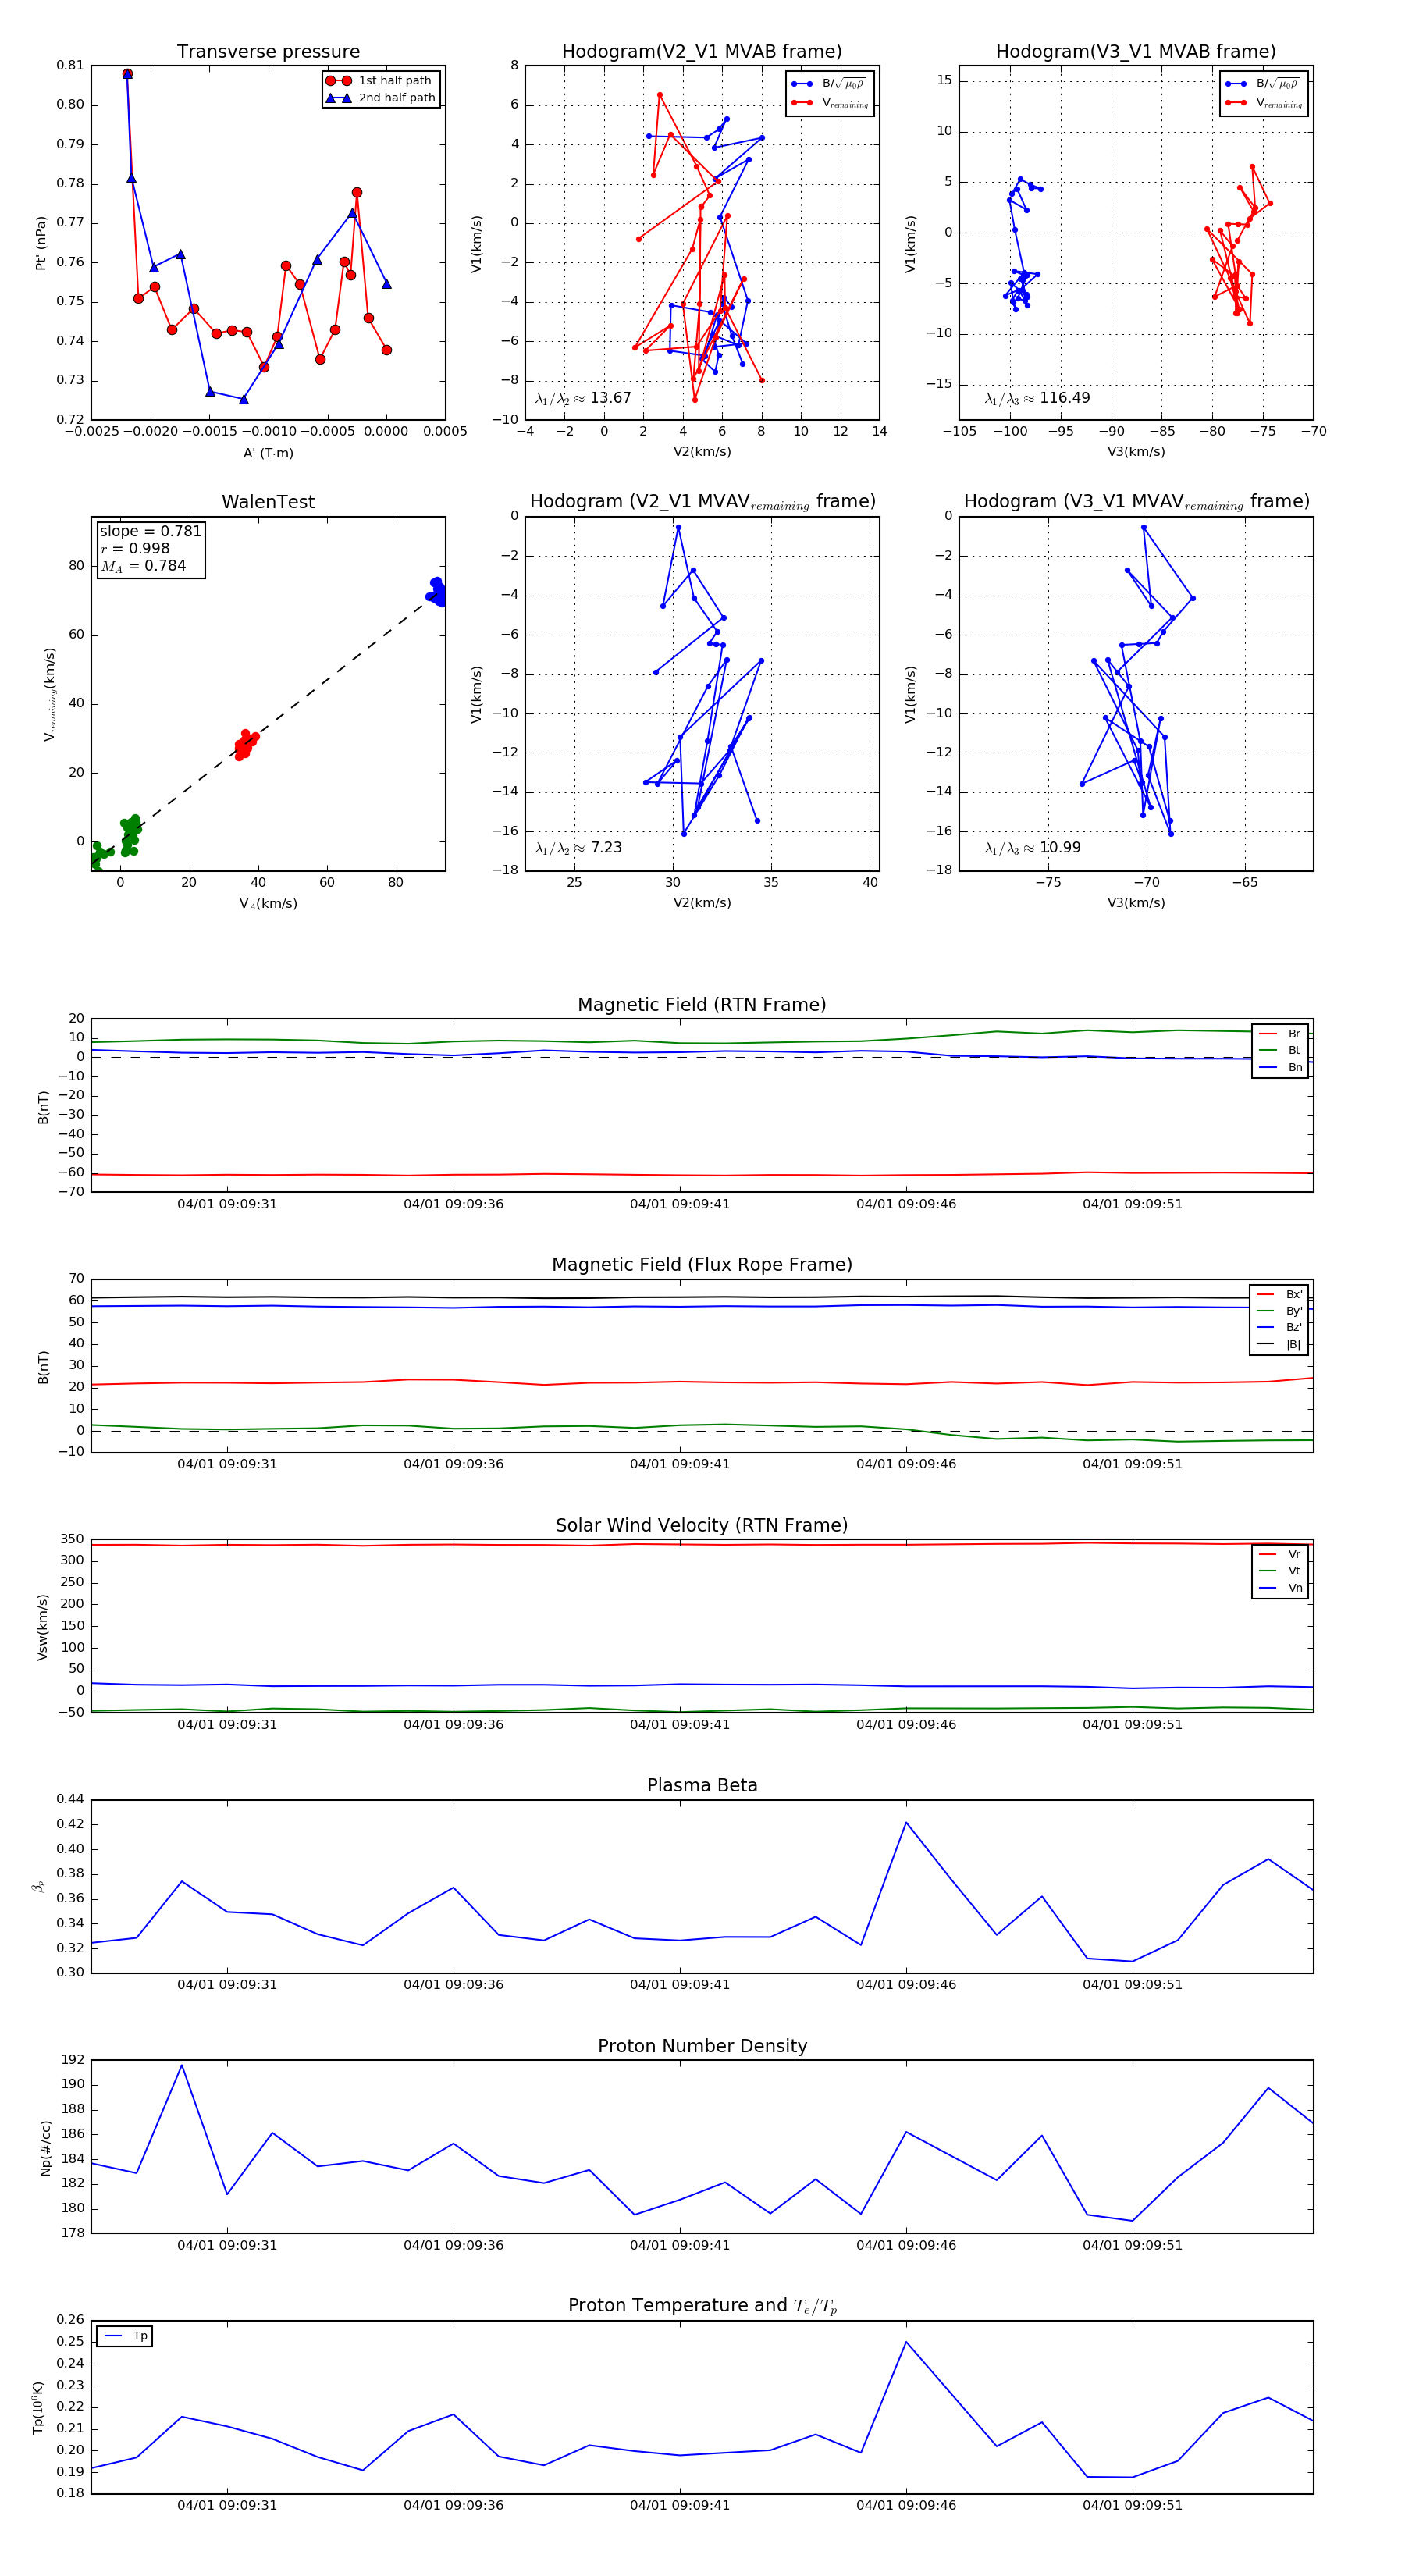Click the 'Hodogram(V2_V1 MVAB frame)' title
The height and width of the screenshot is (2576, 1405).
(702, 52)
